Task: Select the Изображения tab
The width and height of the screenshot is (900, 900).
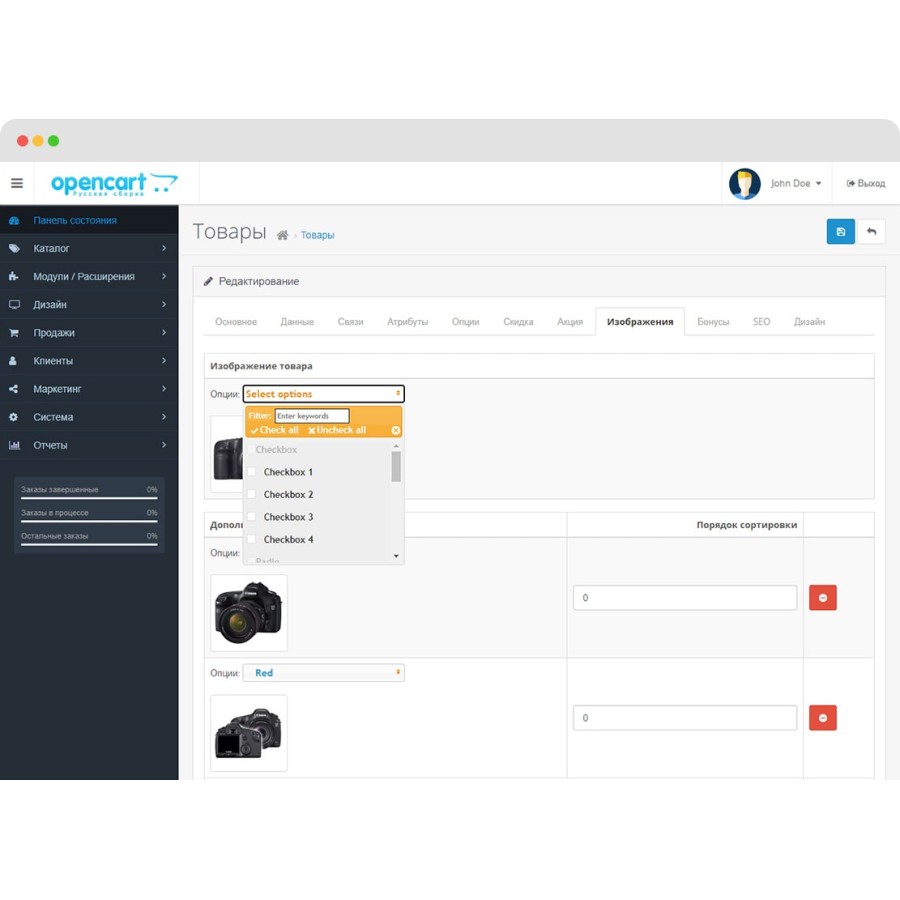Action: pyautogui.click(x=640, y=322)
